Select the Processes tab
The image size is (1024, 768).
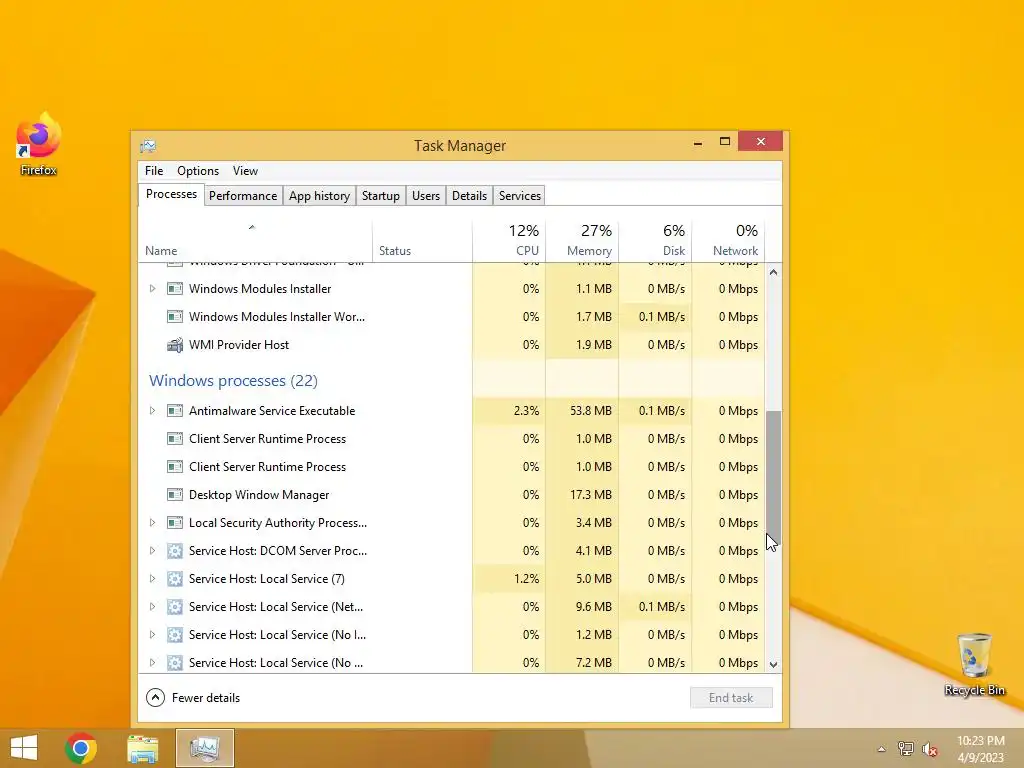(x=171, y=195)
